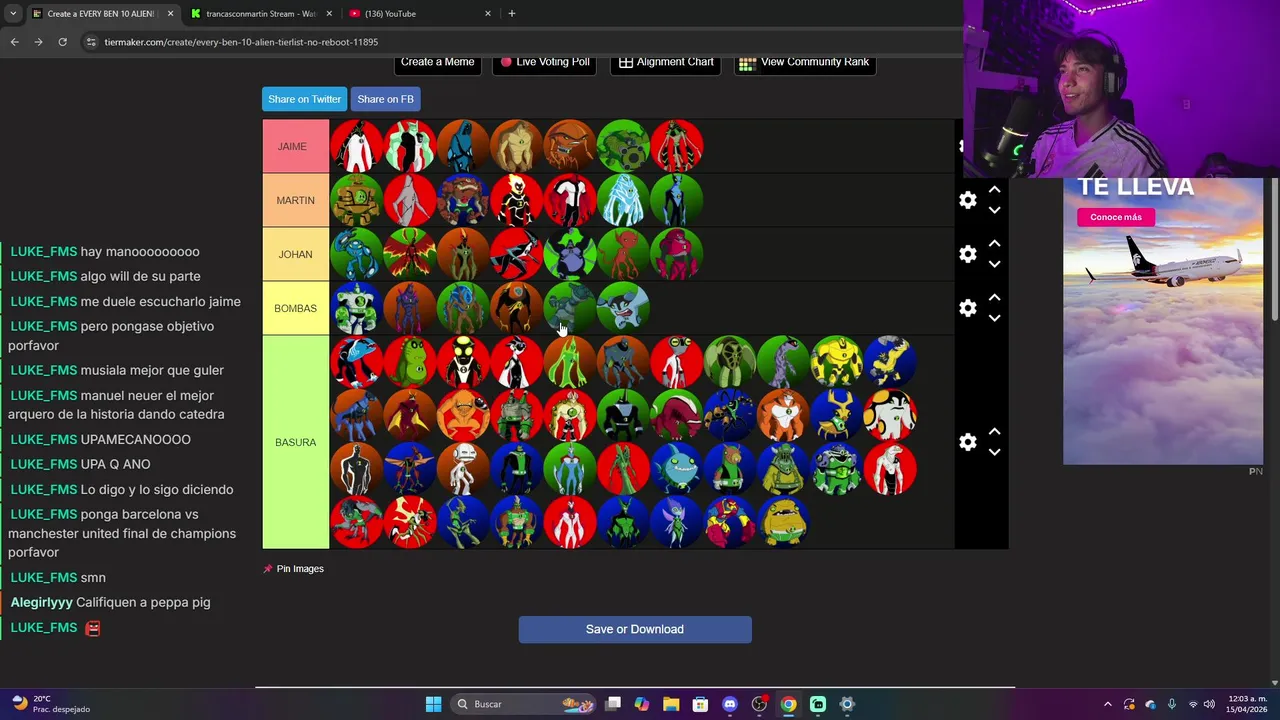This screenshot has width=1280, height=720.
Task: Reload the tiermaker page
Action: click(x=62, y=42)
